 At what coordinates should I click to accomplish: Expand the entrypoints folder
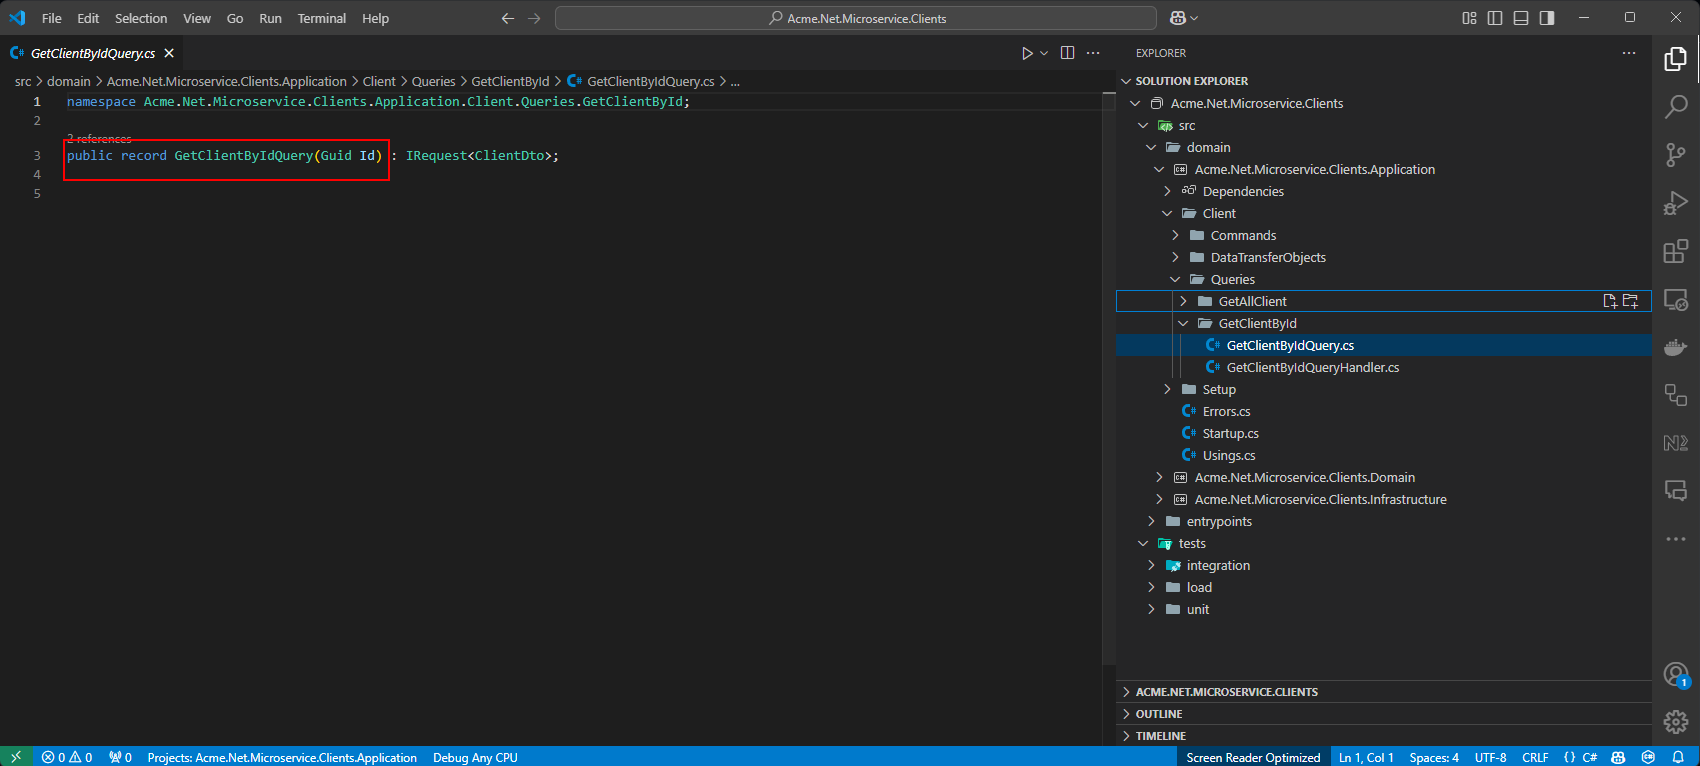(1151, 521)
